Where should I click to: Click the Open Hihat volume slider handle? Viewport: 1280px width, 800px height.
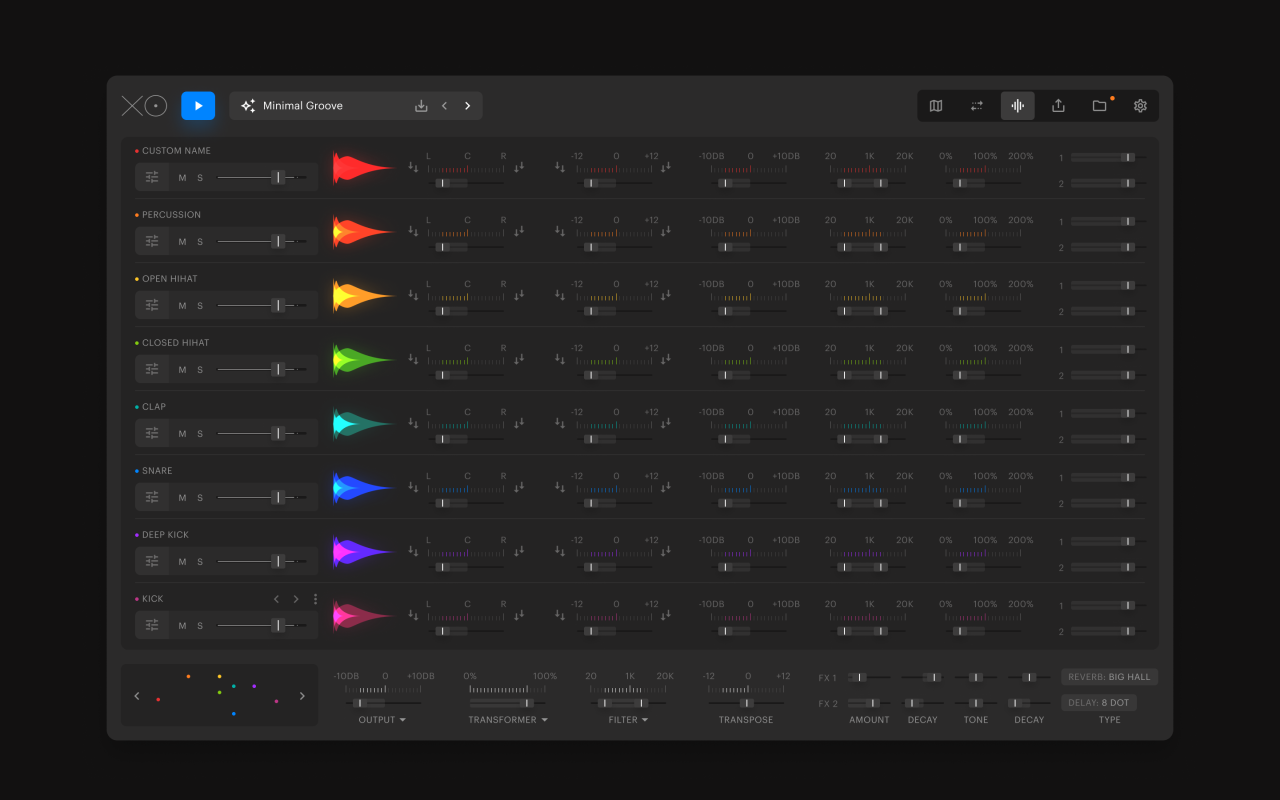pyautogui.click(x=278, y=305)
